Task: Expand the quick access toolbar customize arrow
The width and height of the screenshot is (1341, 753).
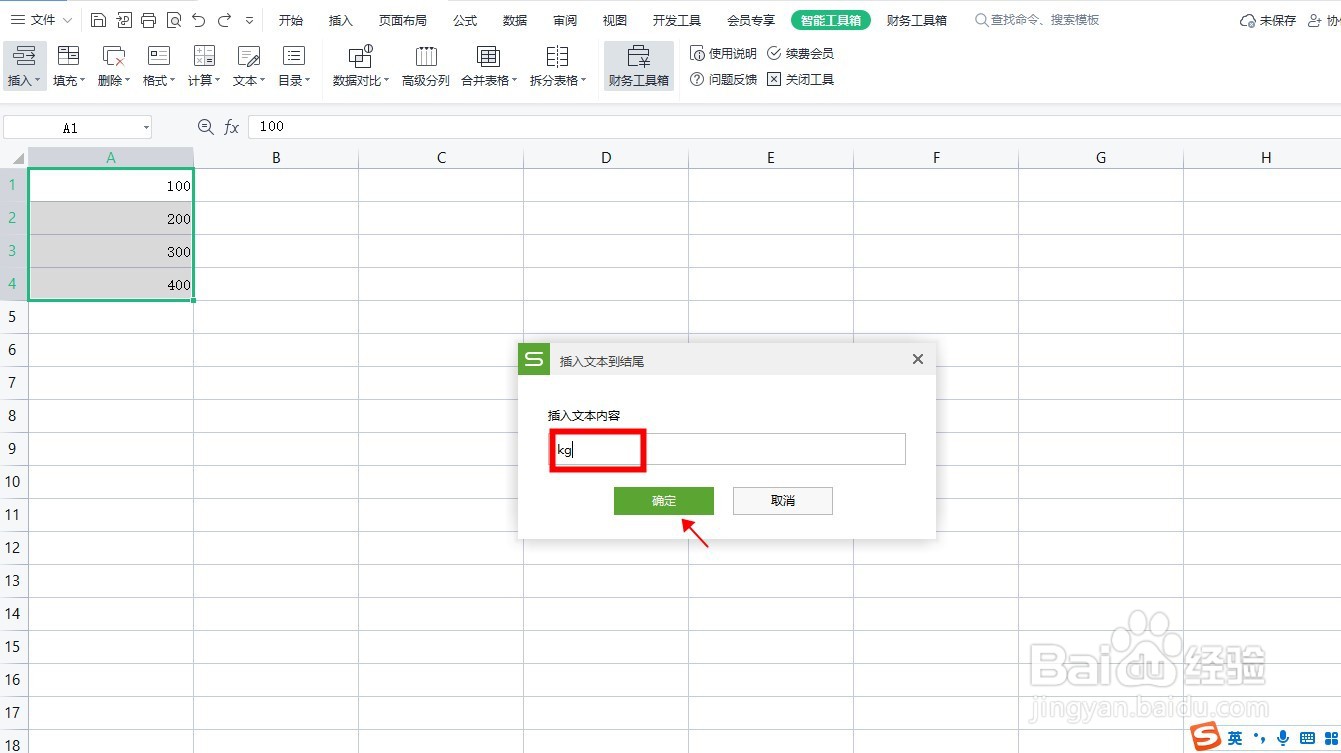Action: [249, 20]
